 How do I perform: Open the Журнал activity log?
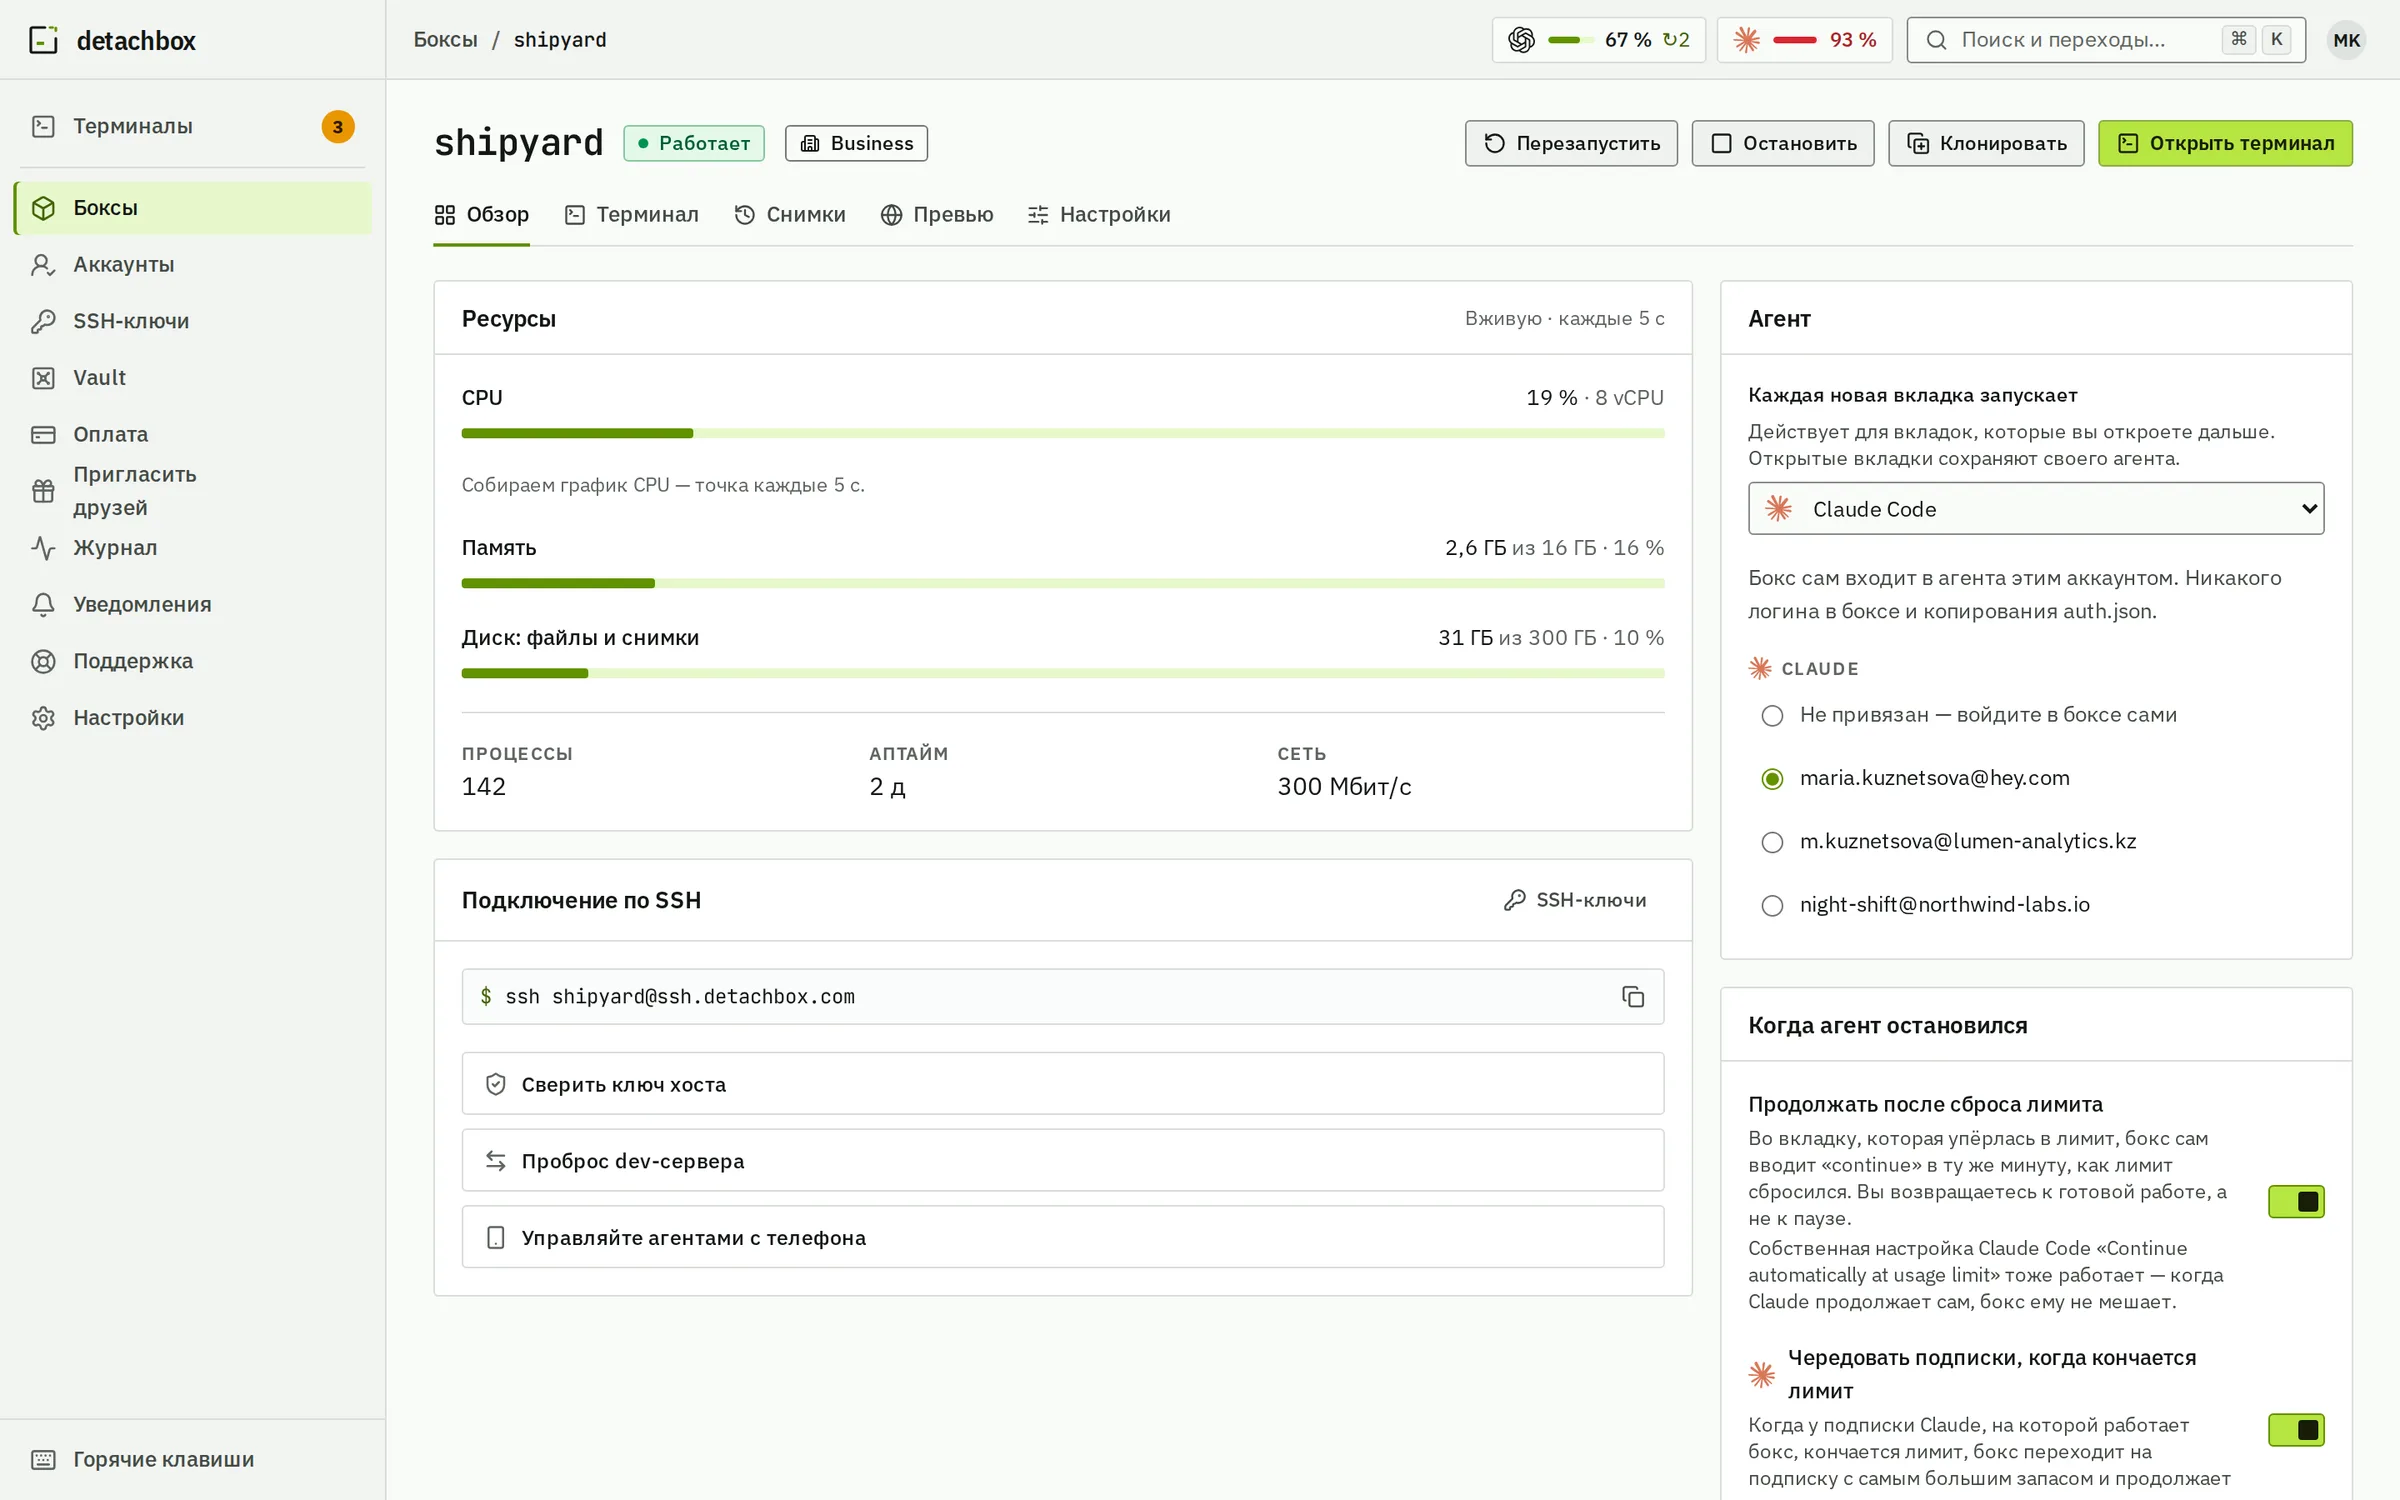tap(193, 548)
